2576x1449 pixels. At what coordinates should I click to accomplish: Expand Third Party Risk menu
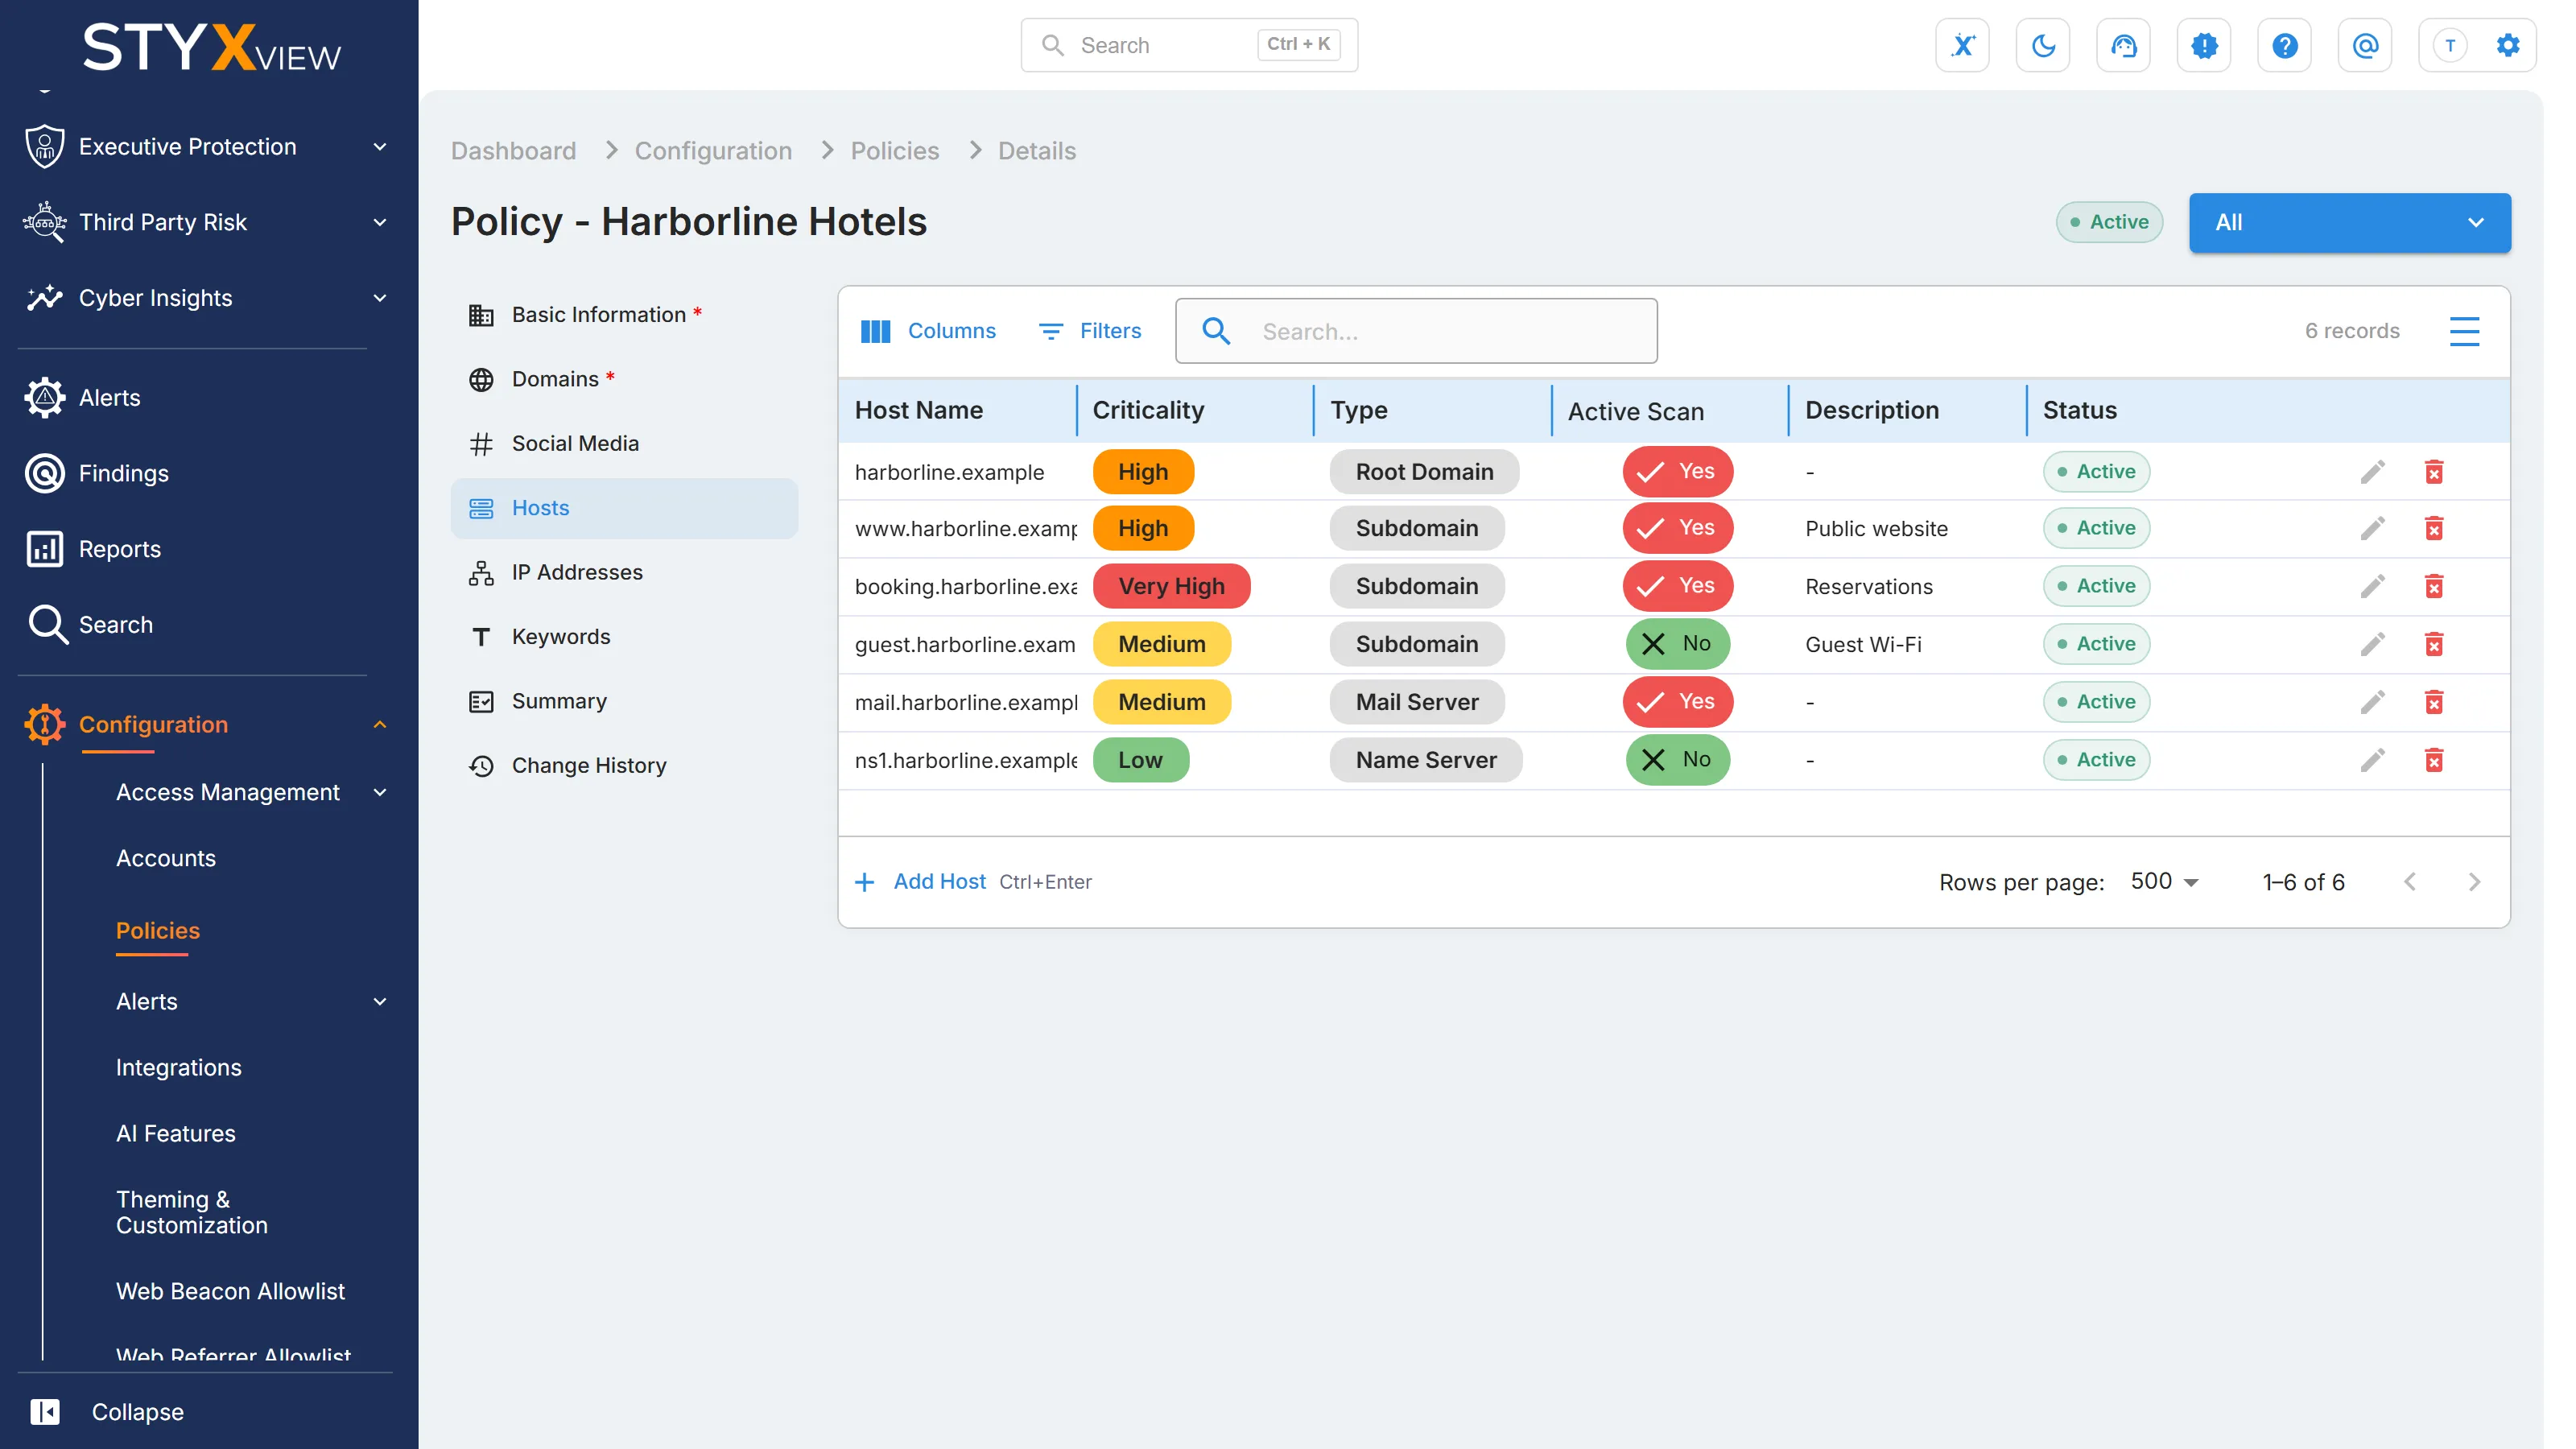205,222
